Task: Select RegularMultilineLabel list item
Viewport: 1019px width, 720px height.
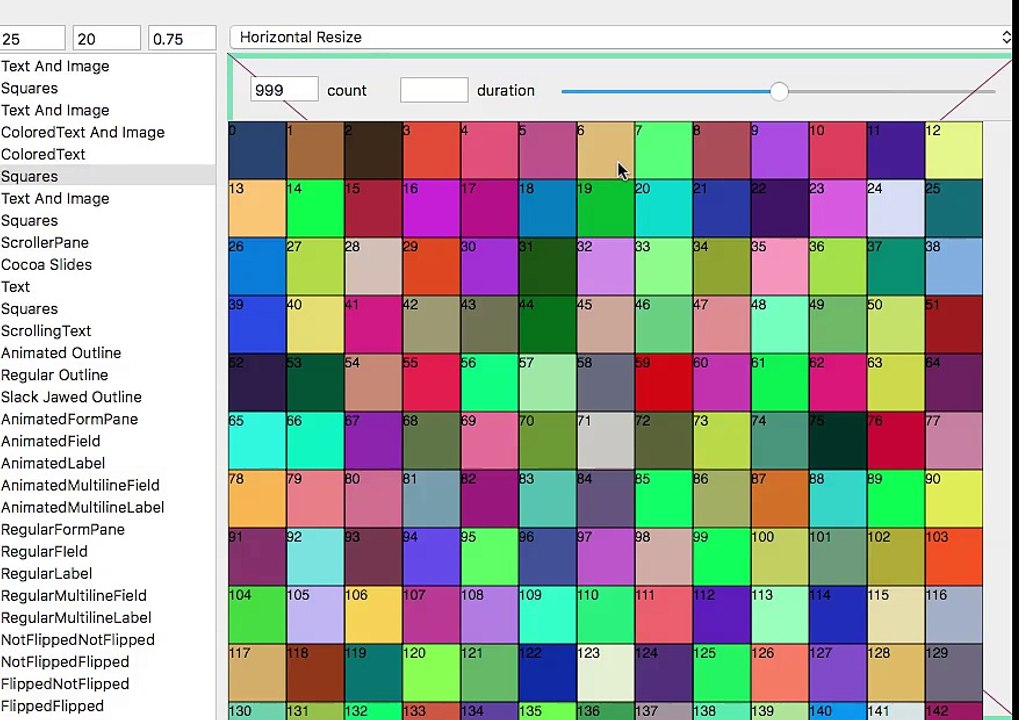Action: point(107,618)
